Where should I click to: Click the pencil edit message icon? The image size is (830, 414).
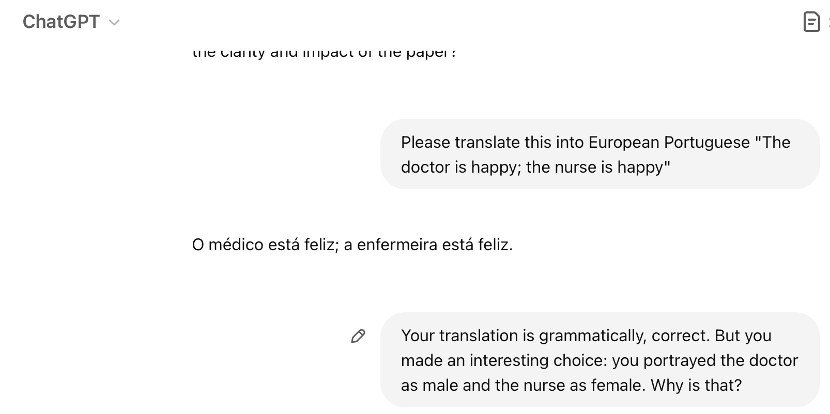click(358, 336)
